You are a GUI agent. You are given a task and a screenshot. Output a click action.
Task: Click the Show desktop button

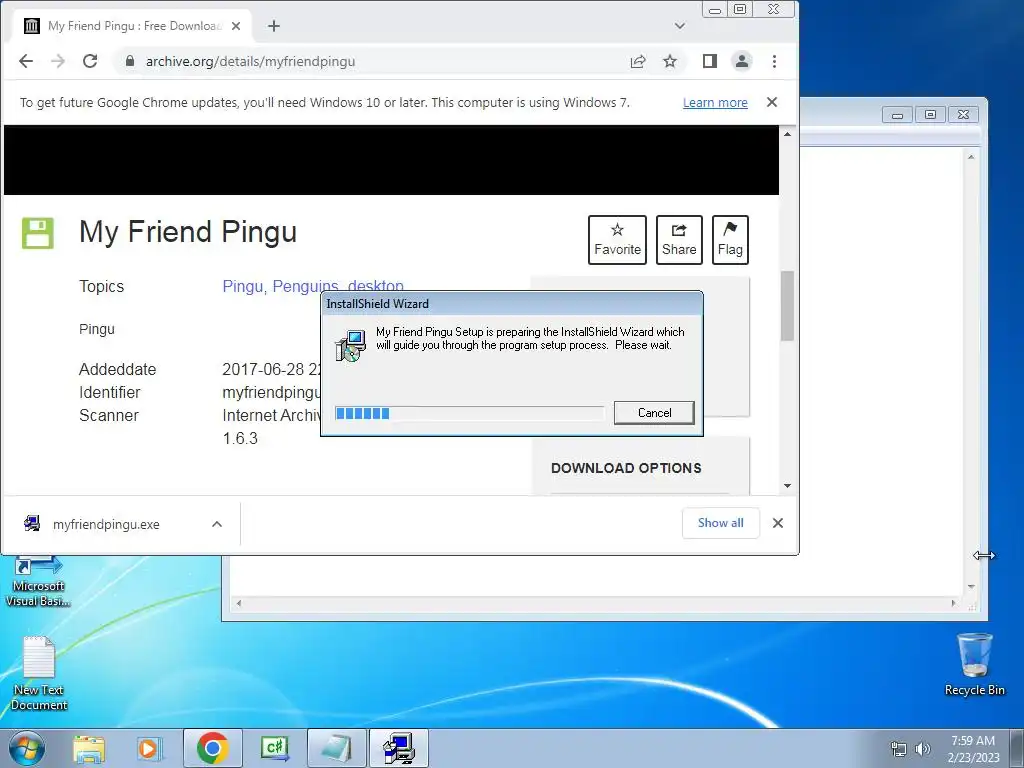point(1017,748)
